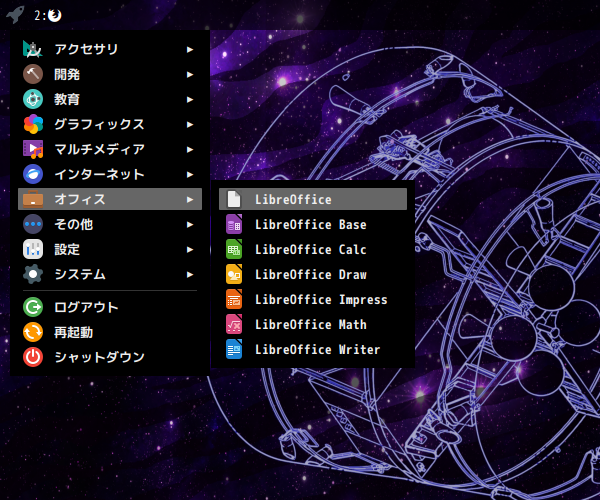This screenshot has height=500, width=600.
Task: Click the white LibreOffice document icon
Action: tap(234, 199)
